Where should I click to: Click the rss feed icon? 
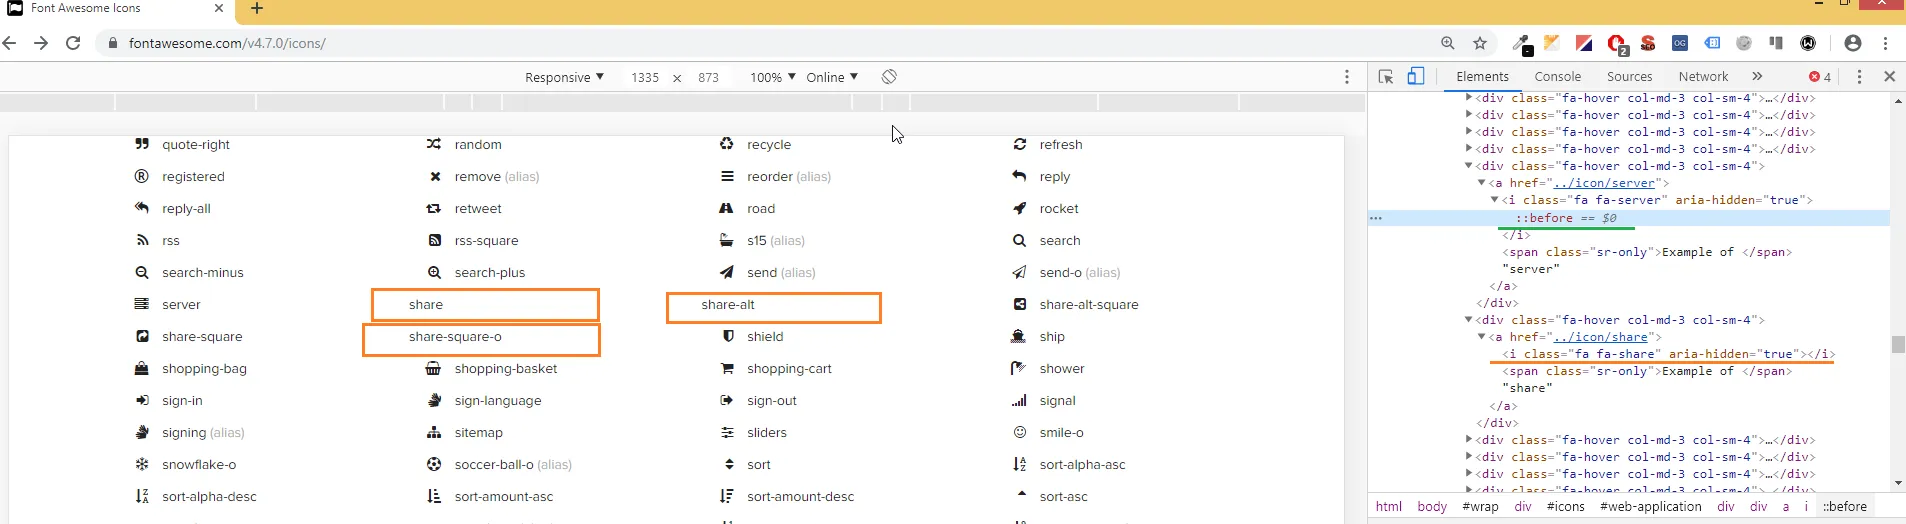click(142, 240)
